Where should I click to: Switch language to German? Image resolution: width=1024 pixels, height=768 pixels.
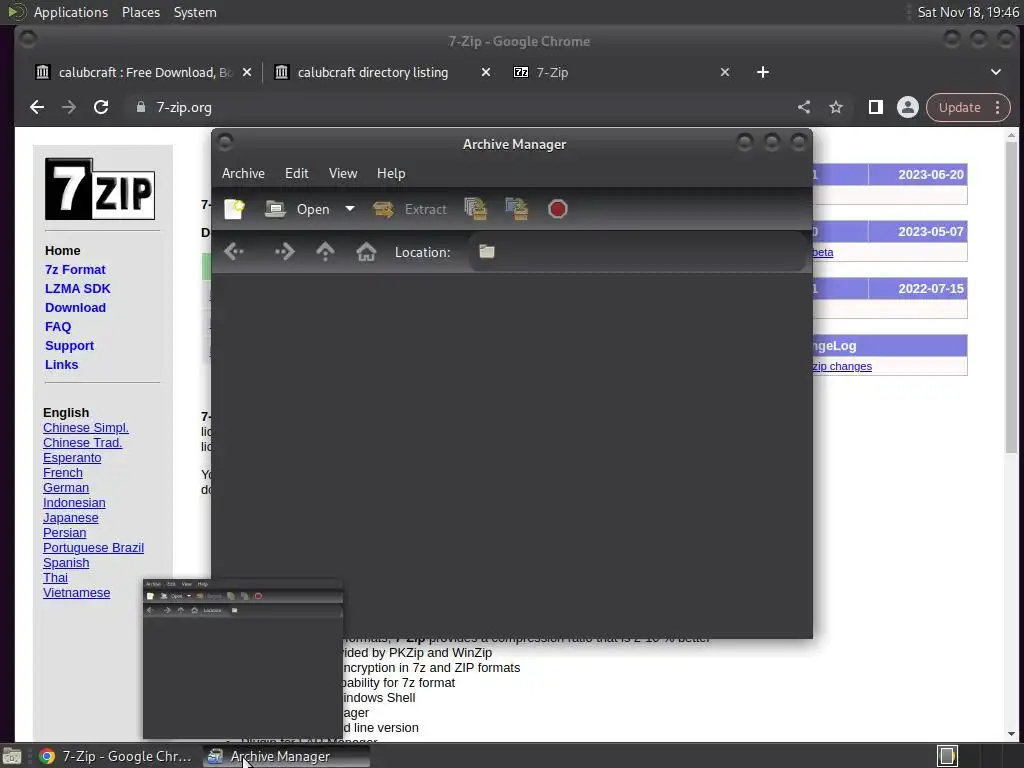(66, 488)
